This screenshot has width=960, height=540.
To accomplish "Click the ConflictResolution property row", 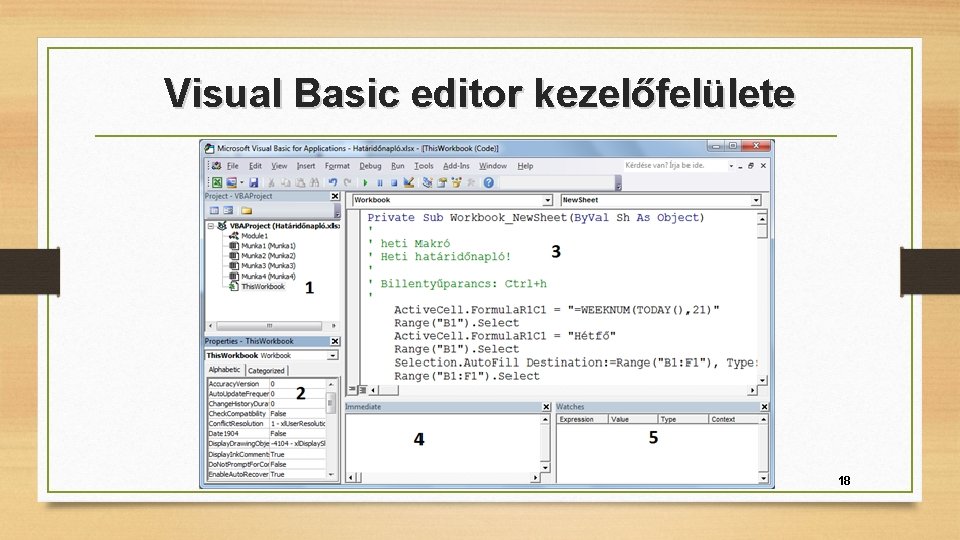I will coord(266,424).
